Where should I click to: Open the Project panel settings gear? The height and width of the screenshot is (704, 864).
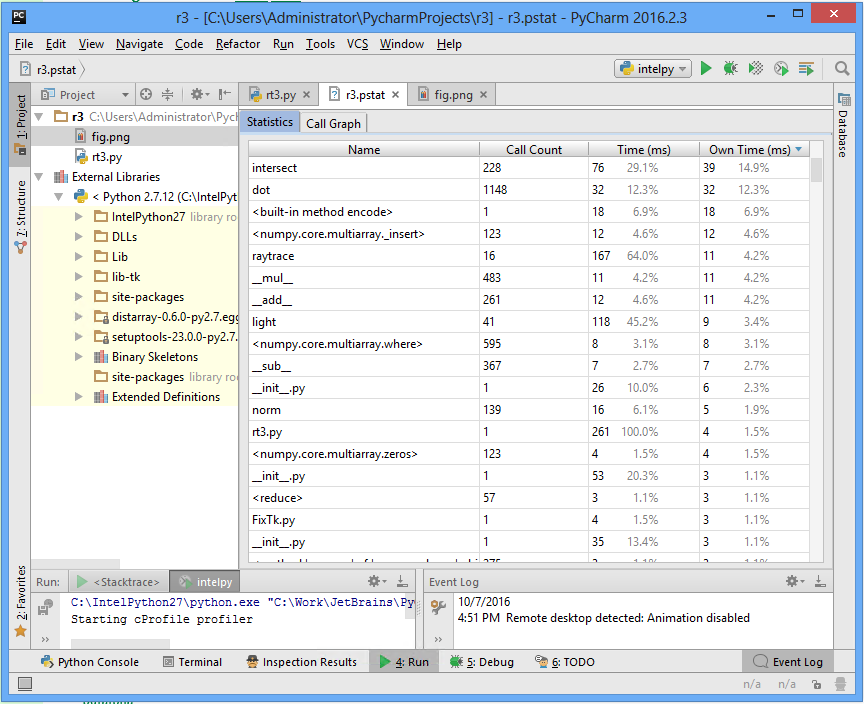point(199,94)
